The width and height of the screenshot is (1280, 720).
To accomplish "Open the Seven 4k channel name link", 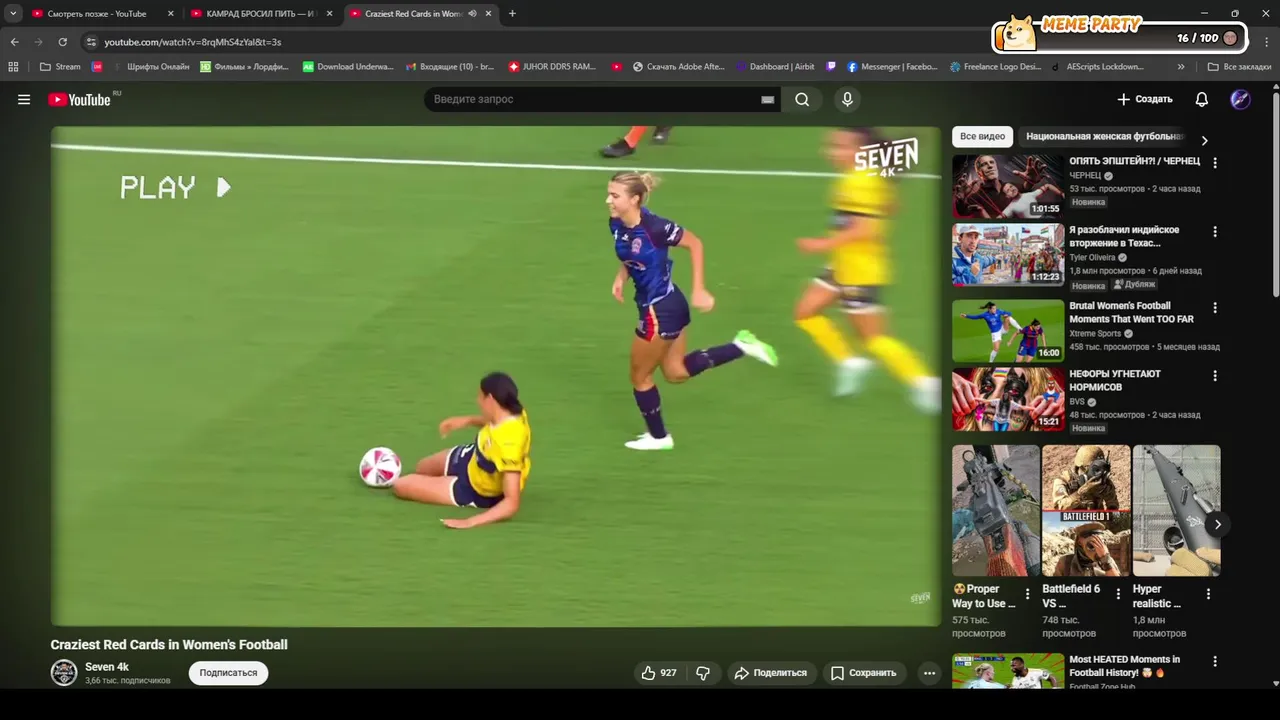I will tap(107, 667).
